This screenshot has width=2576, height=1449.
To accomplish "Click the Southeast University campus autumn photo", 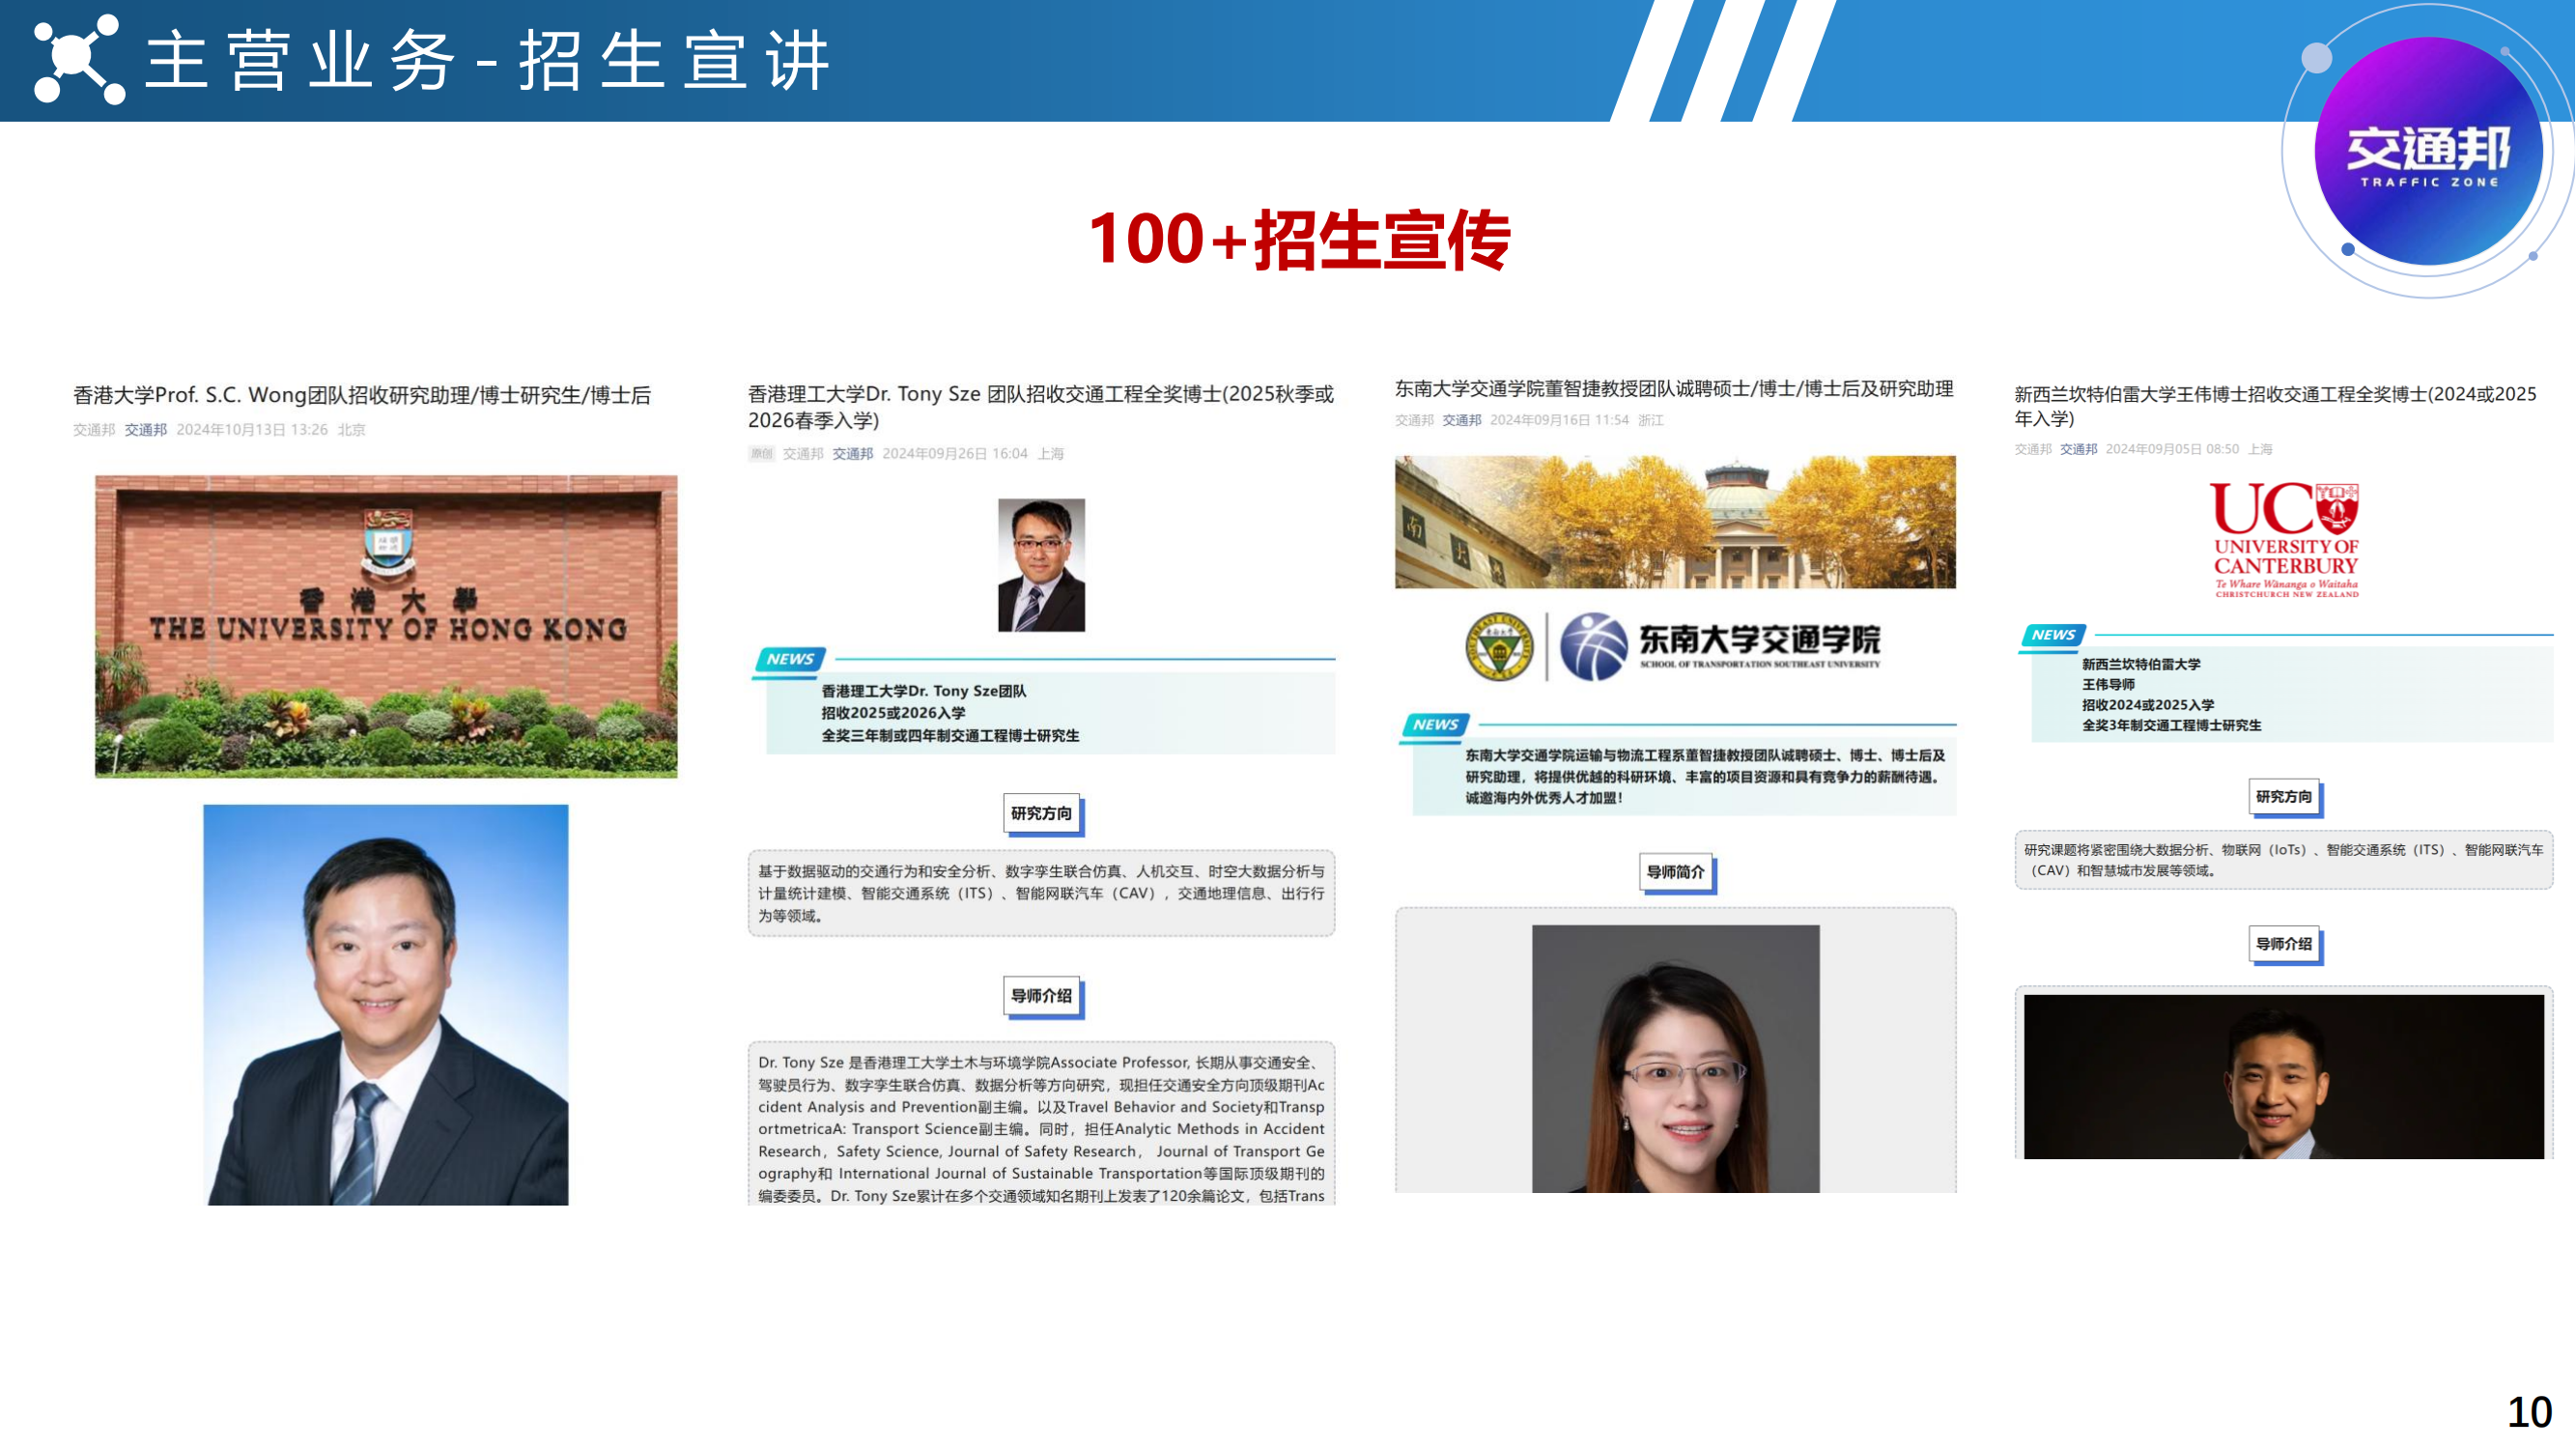I will (1675, 522).
